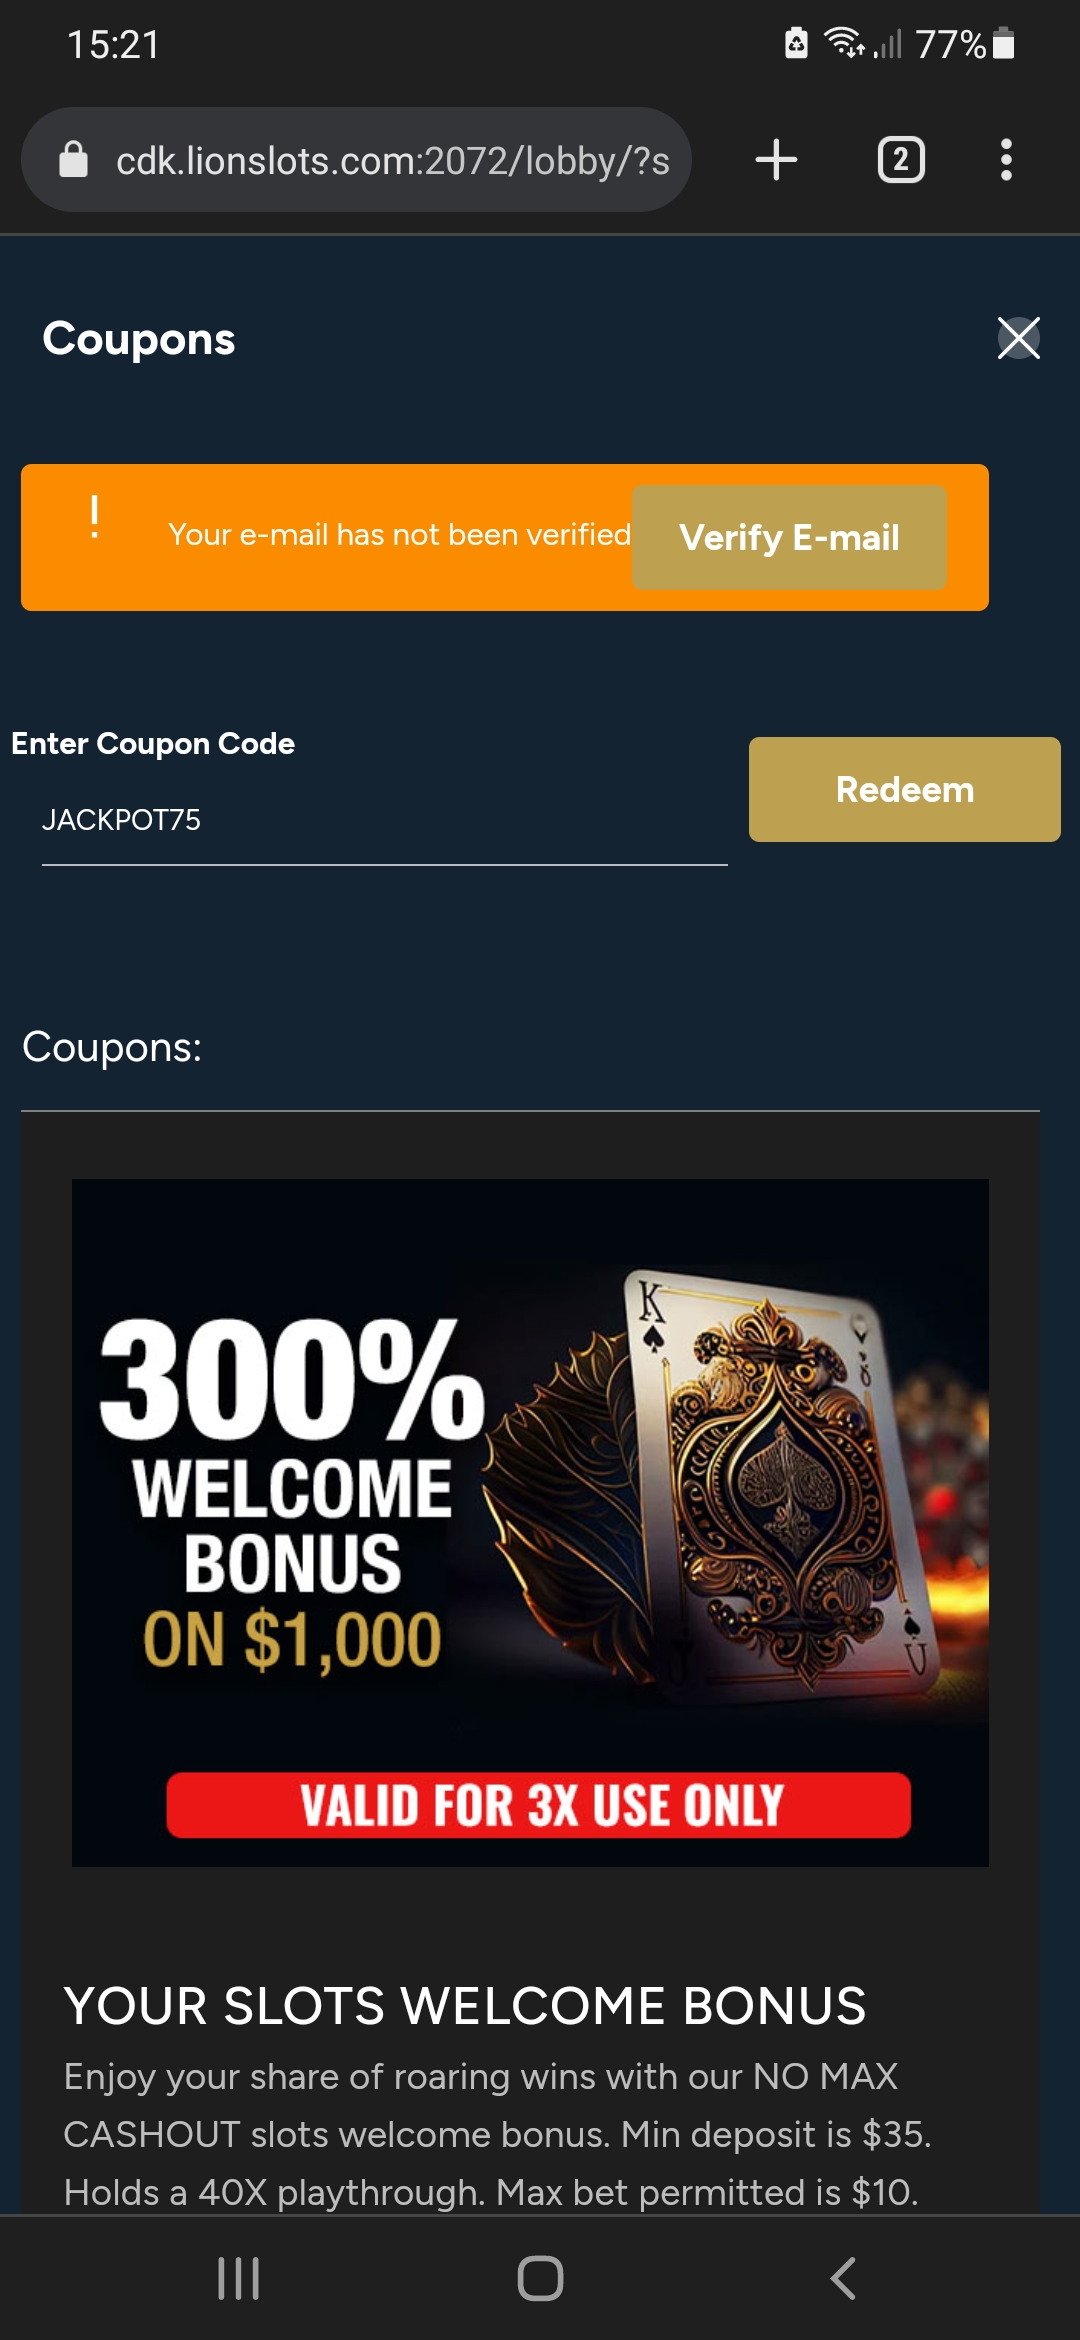The height and width of the screenshot is (2340, 1080).
Task: Select the 300% Welcome Bonus banner image
Action: click(x=530, y=1522)
